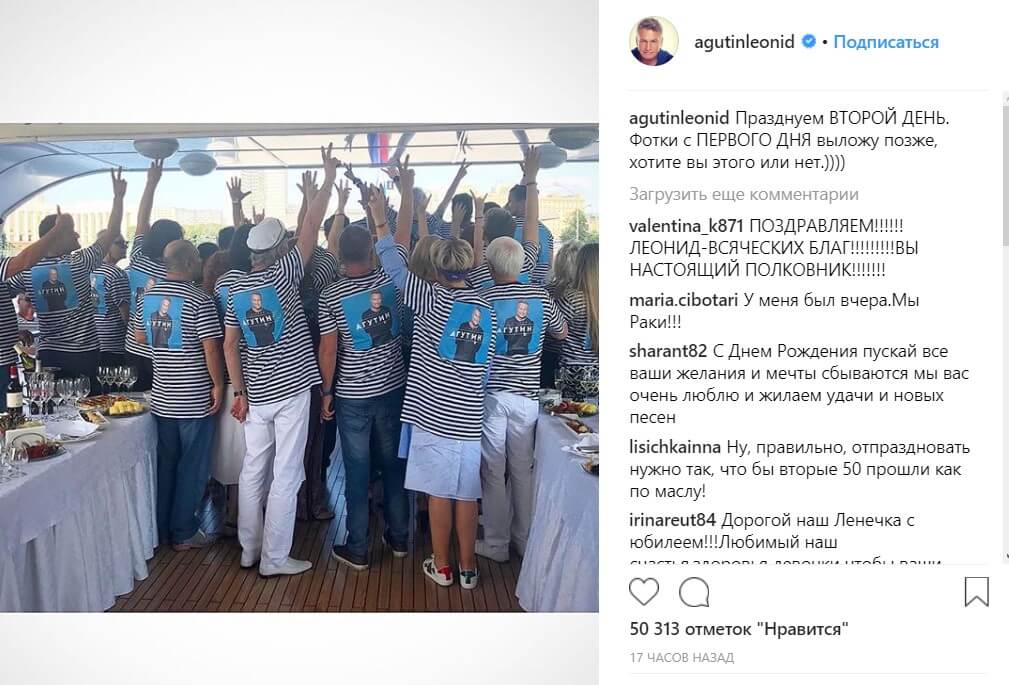
Task: View the 50 313 likes list
Action: 739,629
